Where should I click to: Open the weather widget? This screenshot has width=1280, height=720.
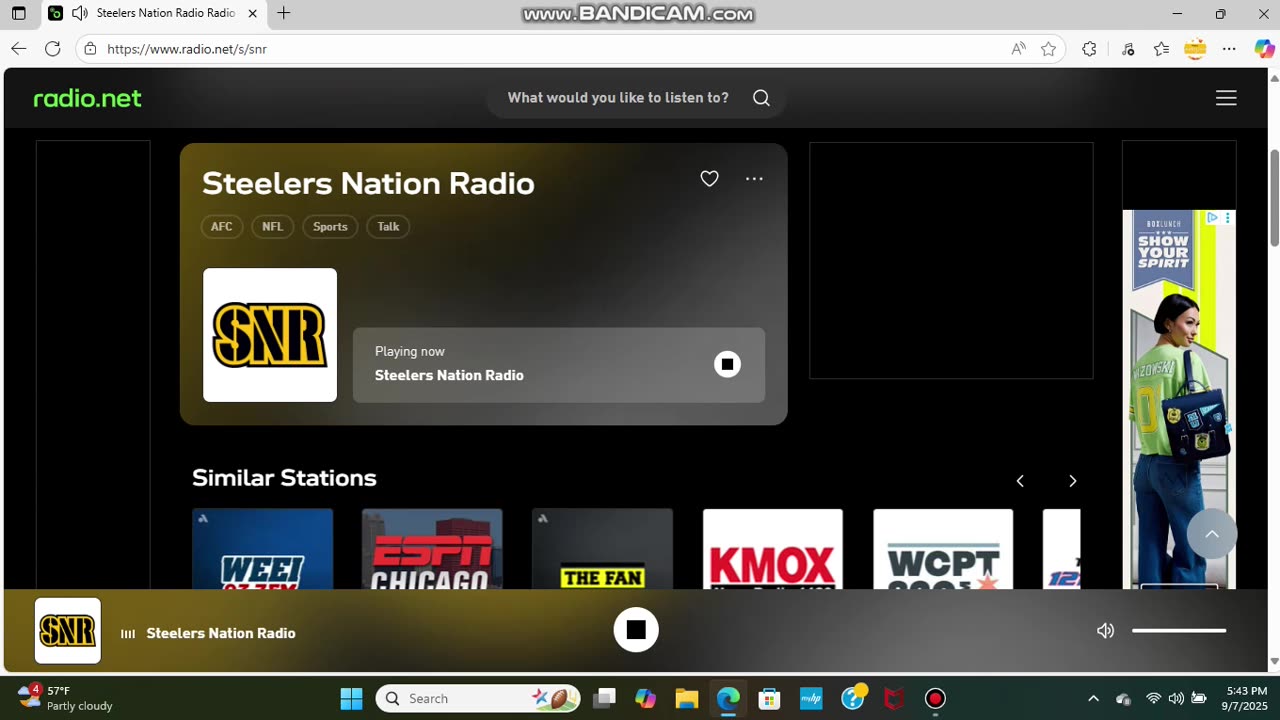click(x=66, y=698)
